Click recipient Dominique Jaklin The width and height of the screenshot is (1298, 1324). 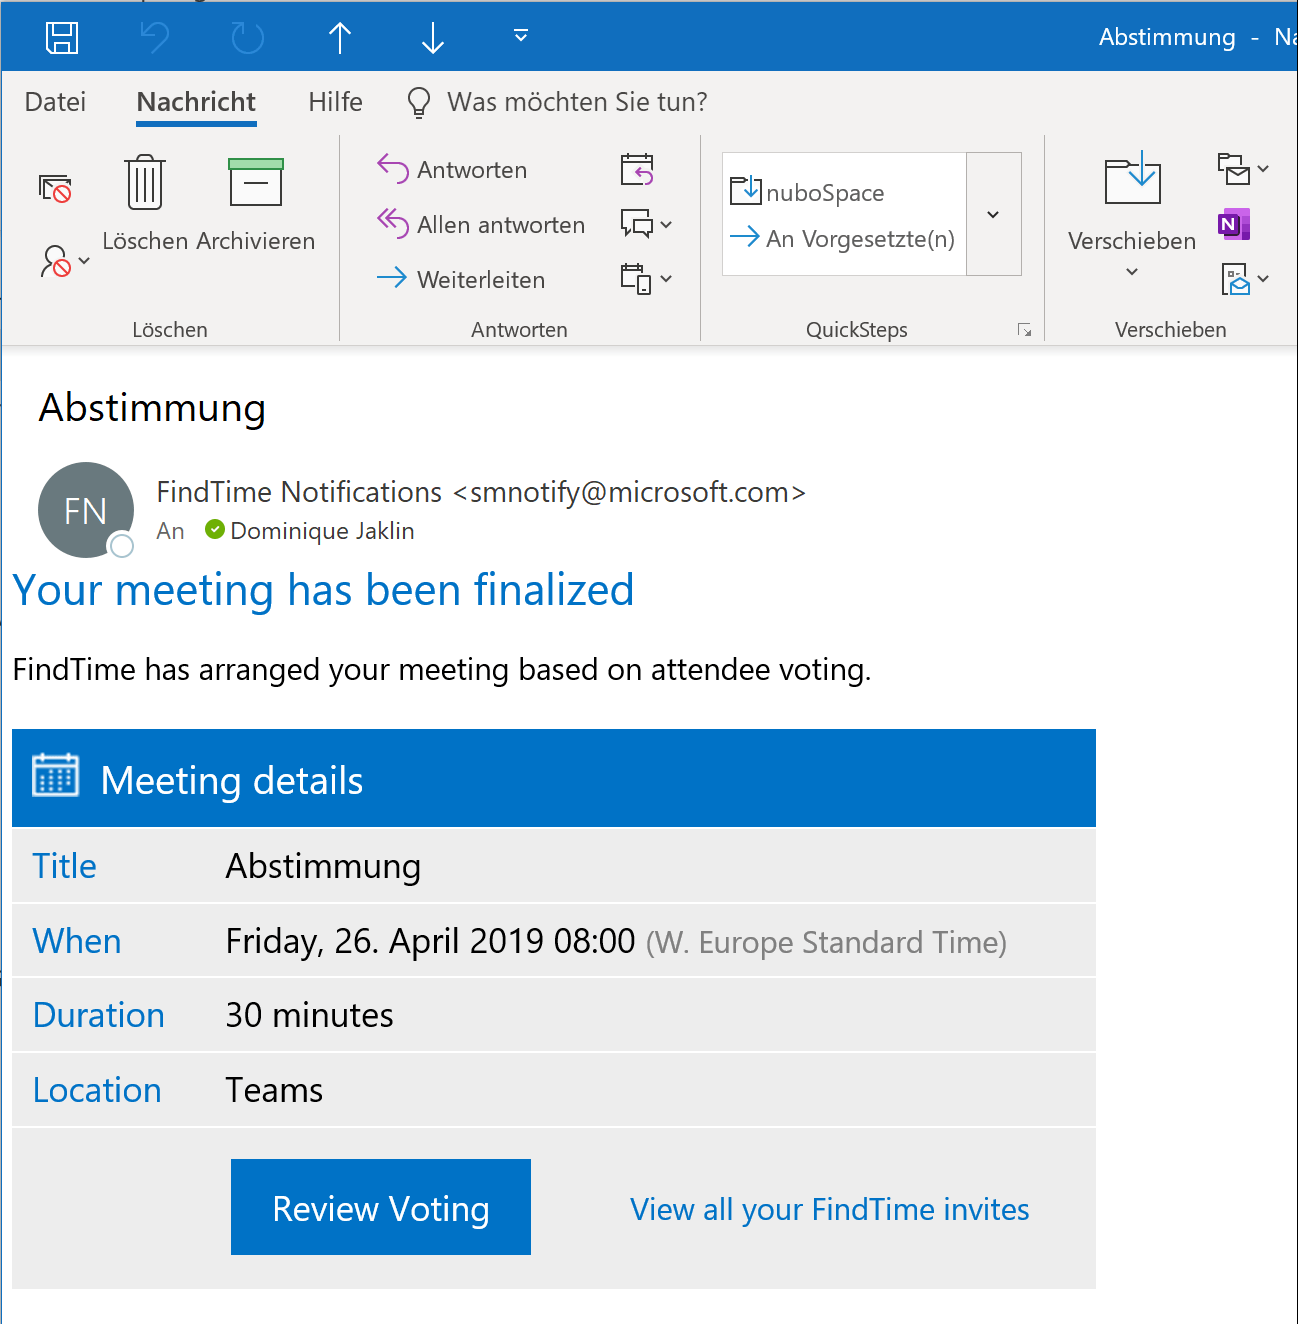[322, 531]
